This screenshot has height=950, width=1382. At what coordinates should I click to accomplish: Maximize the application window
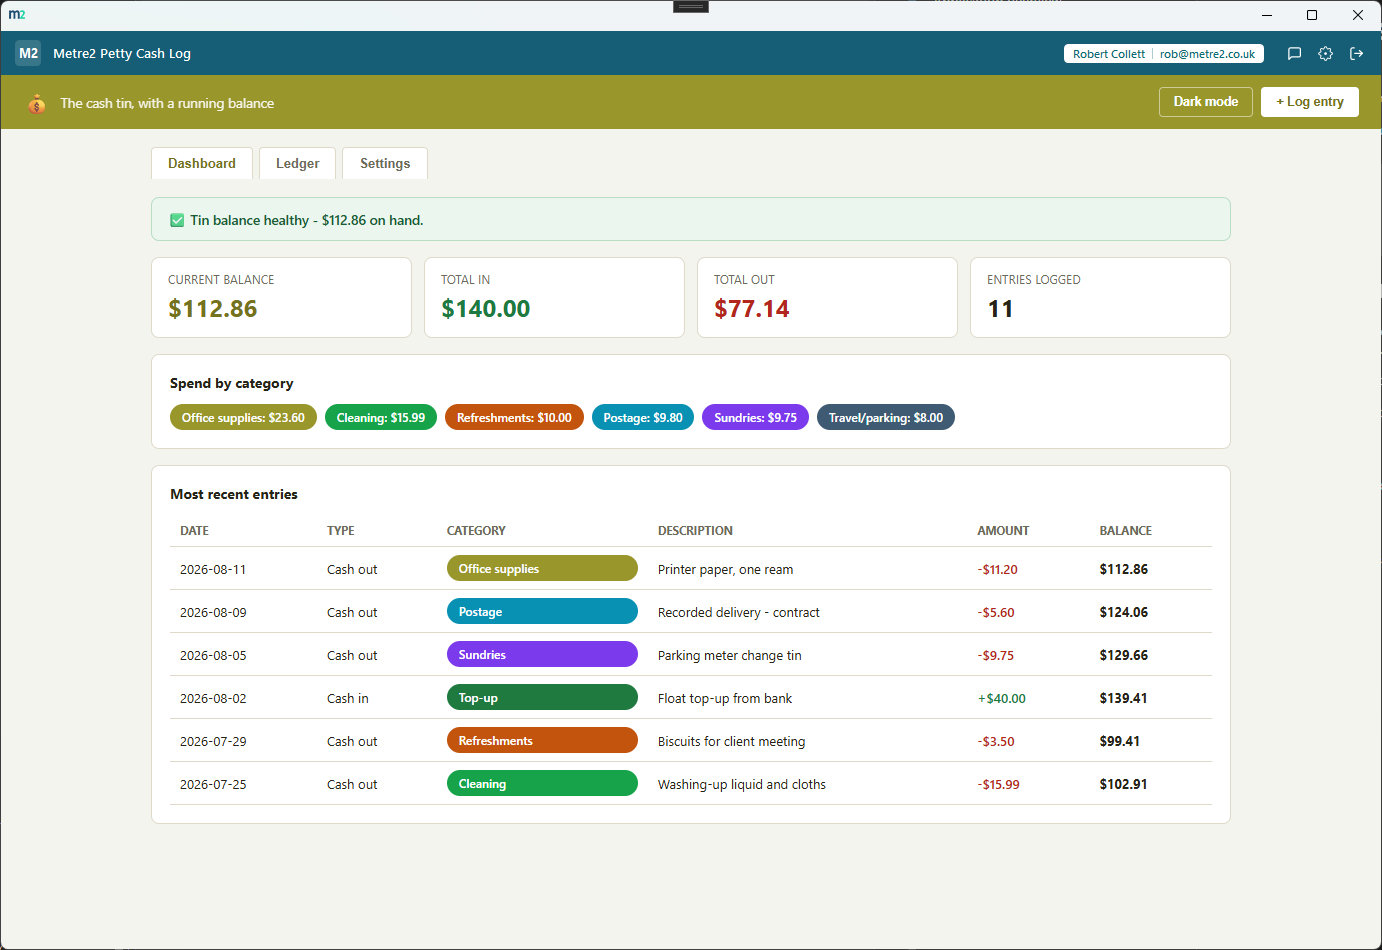(x=1312, y=15)
